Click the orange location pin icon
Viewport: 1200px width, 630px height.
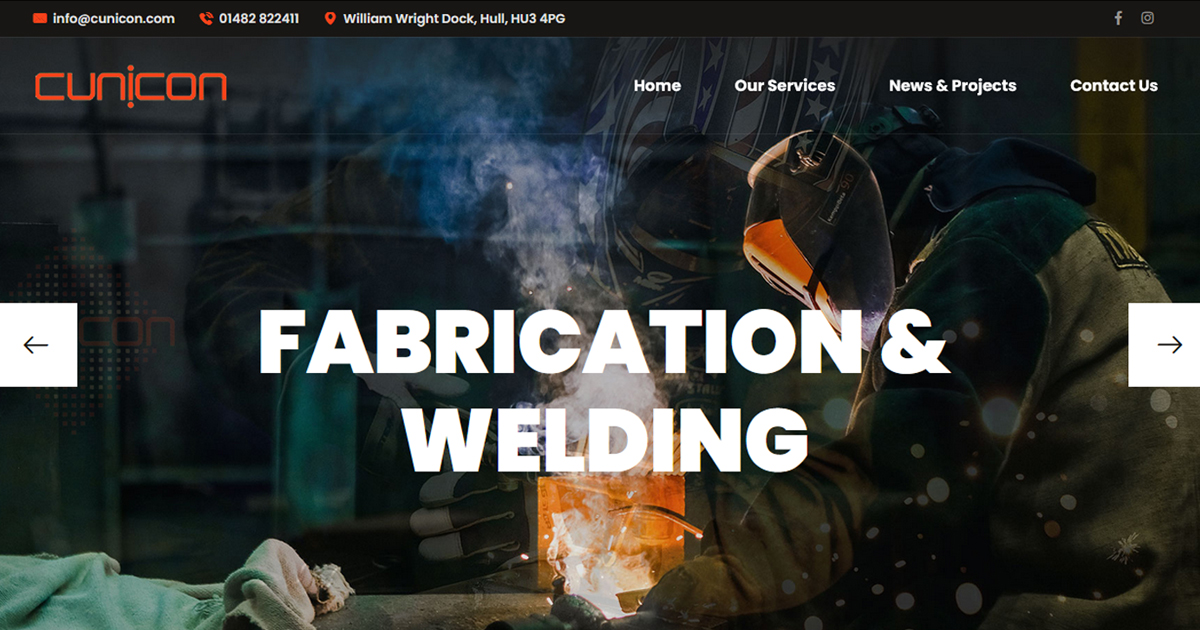[x=330, y=18]
